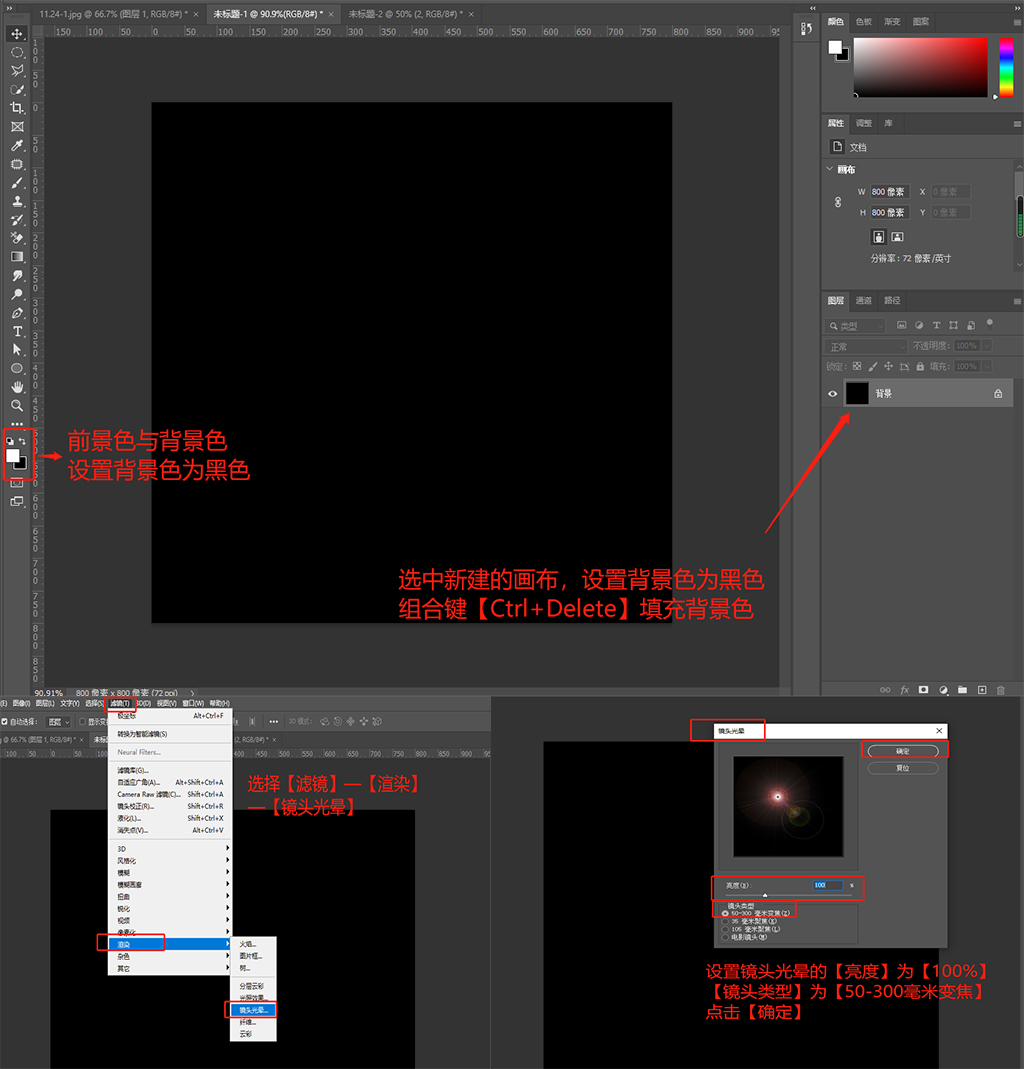The height and width of the screenshot is (1069, 1024).
Task: Select the Crop tool in the left toolbar
Action: click(17, 108)
